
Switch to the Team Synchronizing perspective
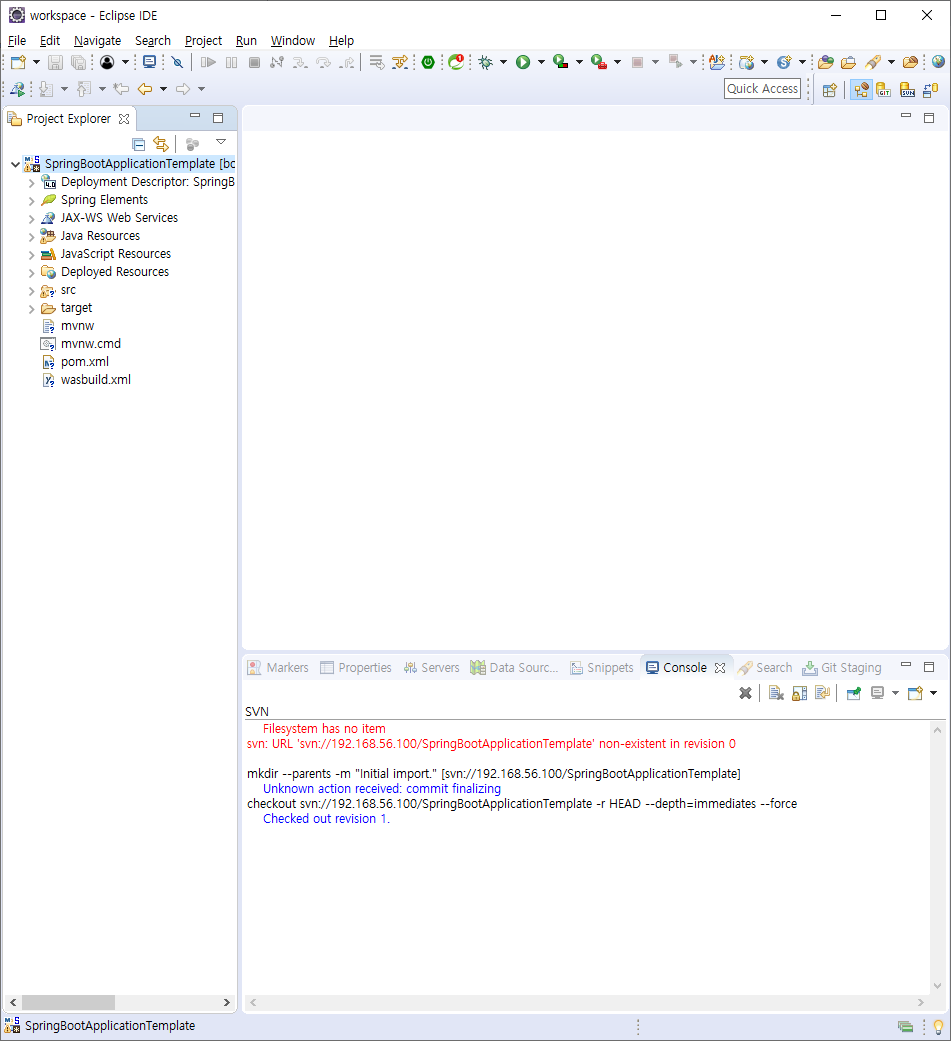(x=931, y=90)
